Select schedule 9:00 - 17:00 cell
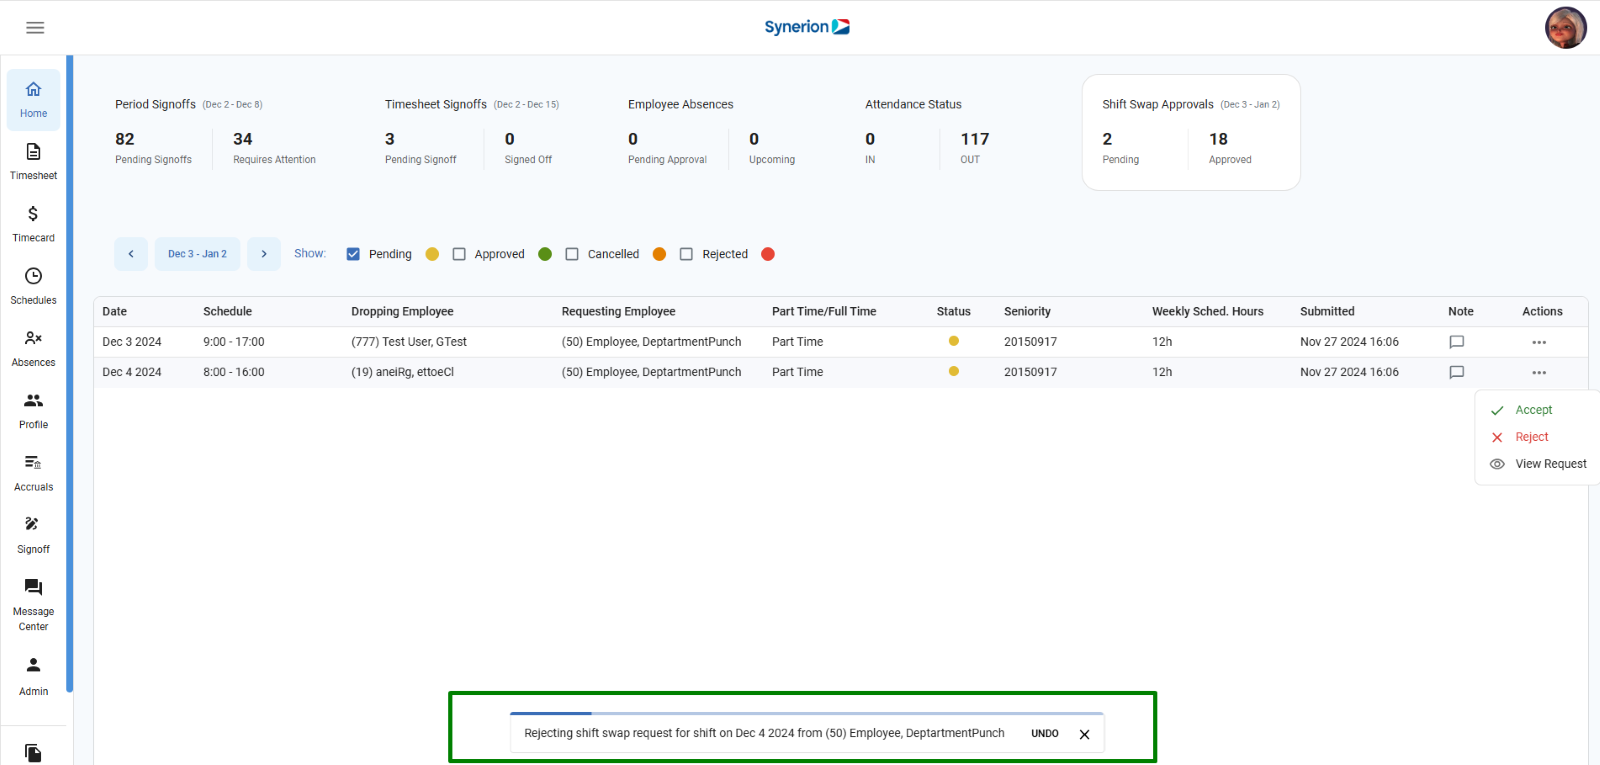Screen dimensions: 1600x765 point(234,342)
